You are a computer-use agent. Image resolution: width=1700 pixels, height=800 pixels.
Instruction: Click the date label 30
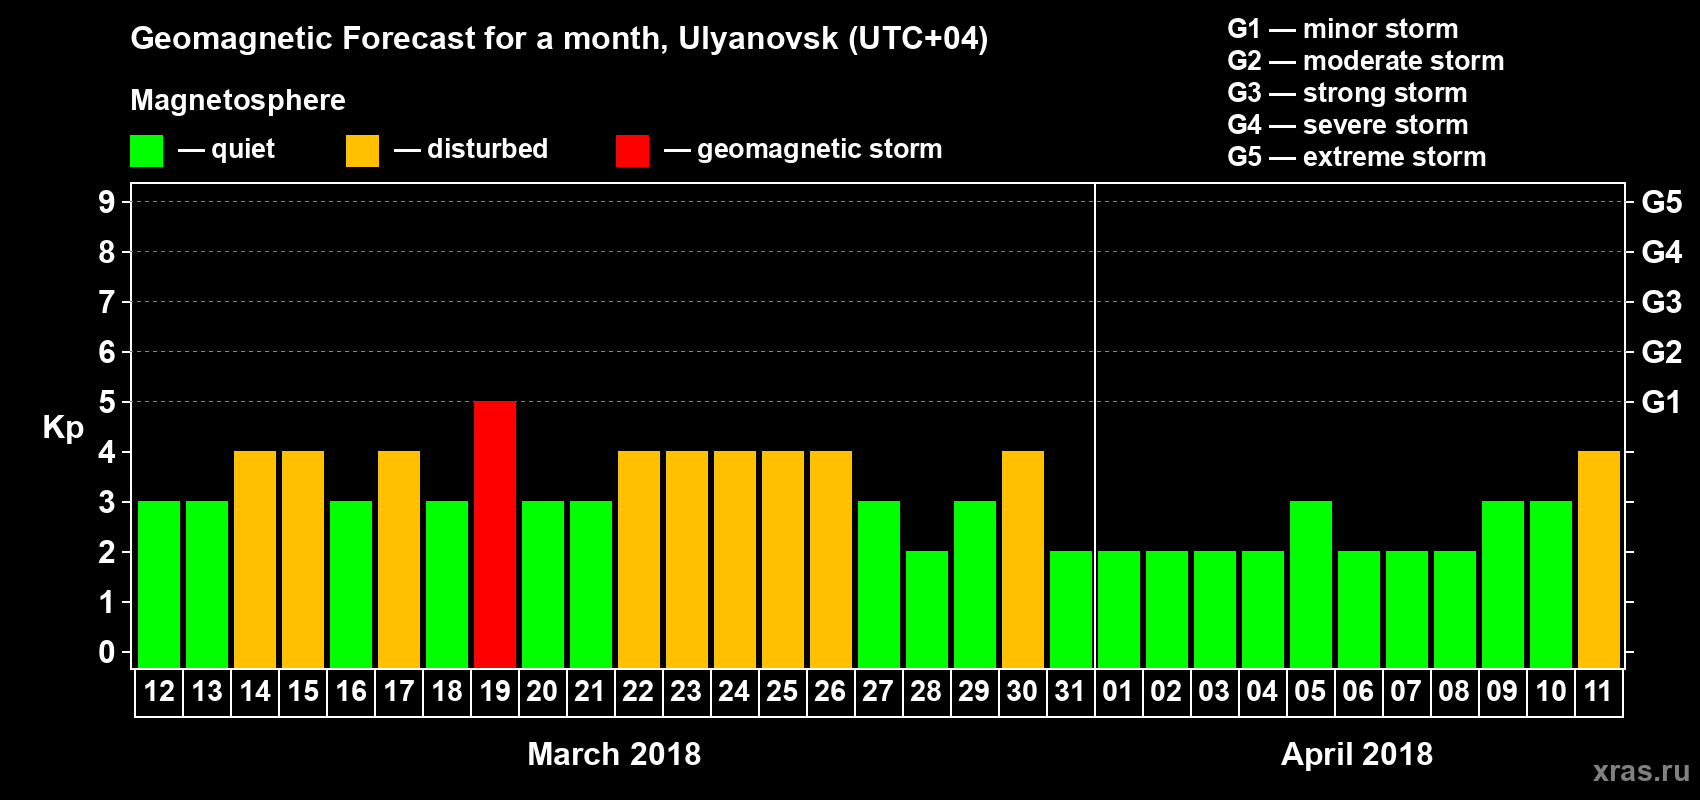click(1023, 692)
